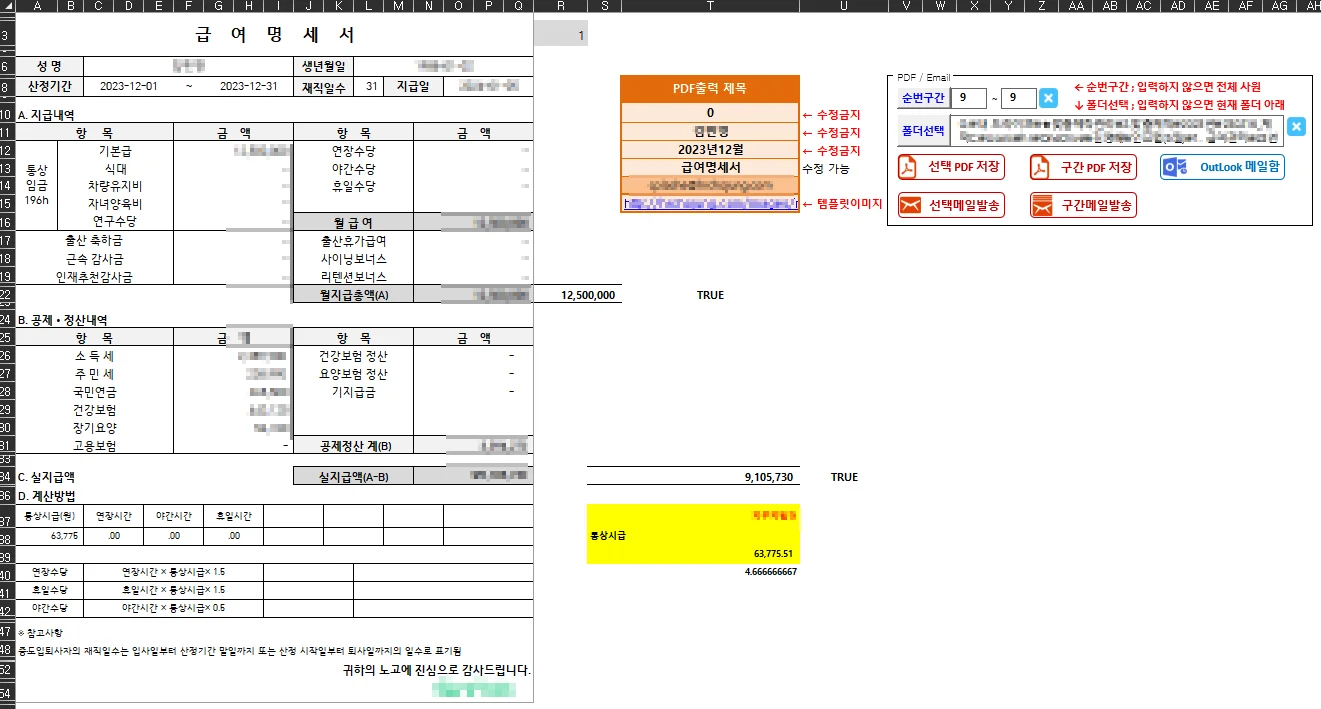The width and height of the screenshot is (1321, 709).
Task: Select the B. 공제 • 정산내역 heading
Action: [65, 320]
